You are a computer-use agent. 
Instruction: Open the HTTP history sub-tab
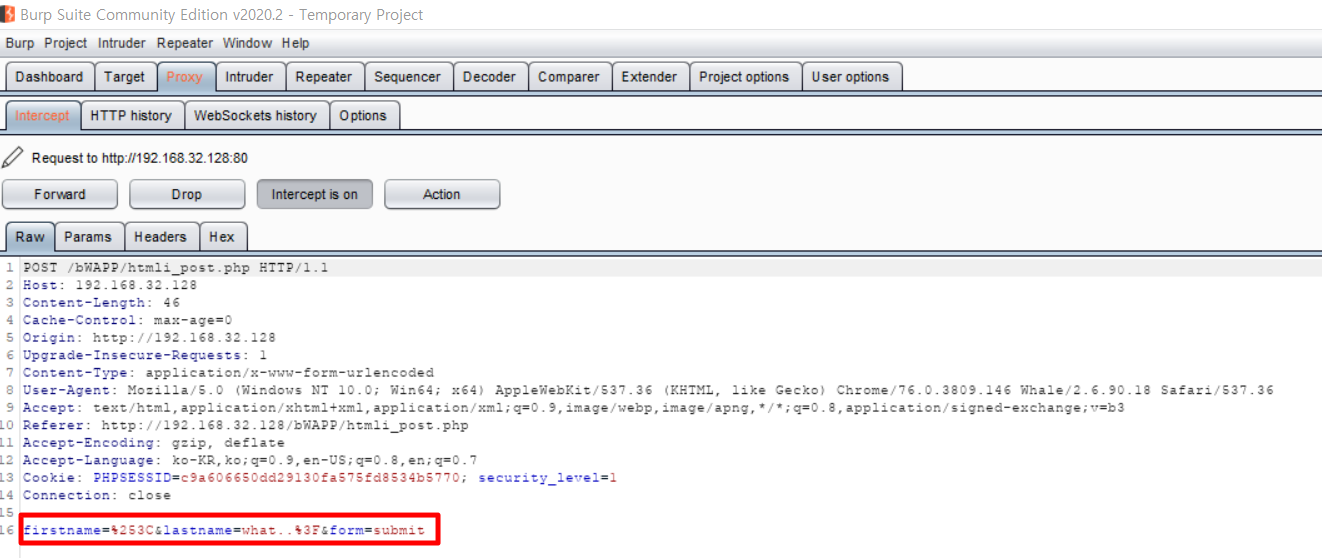[x=131, y=116]
